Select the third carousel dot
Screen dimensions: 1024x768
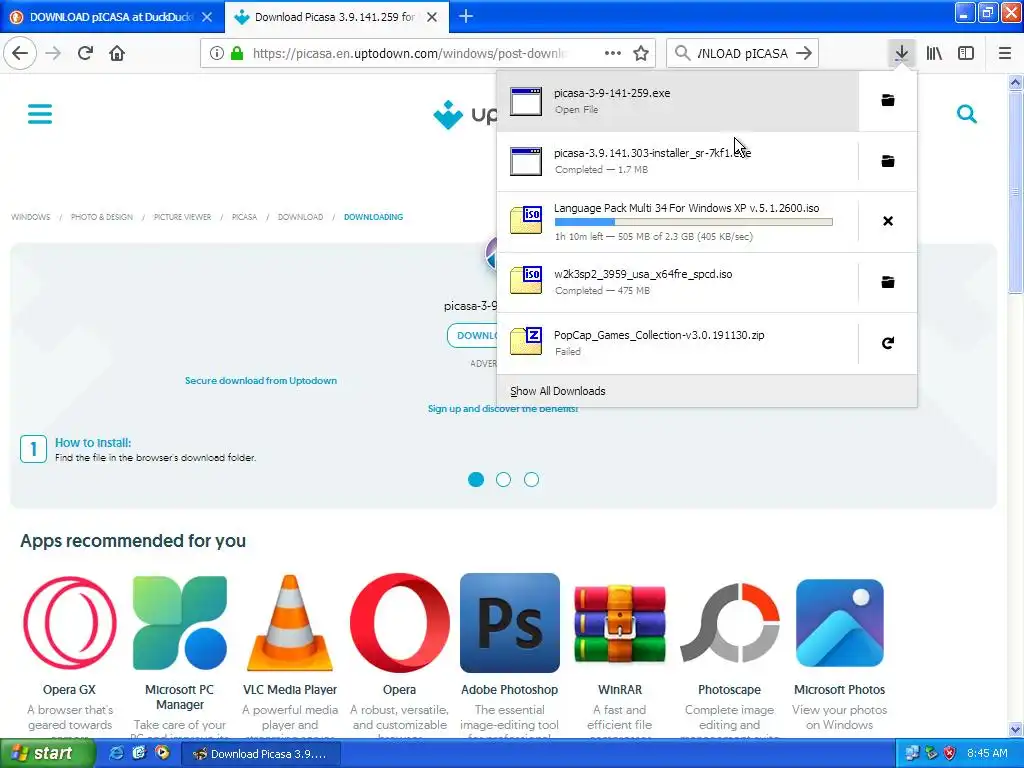pos(532,479)
